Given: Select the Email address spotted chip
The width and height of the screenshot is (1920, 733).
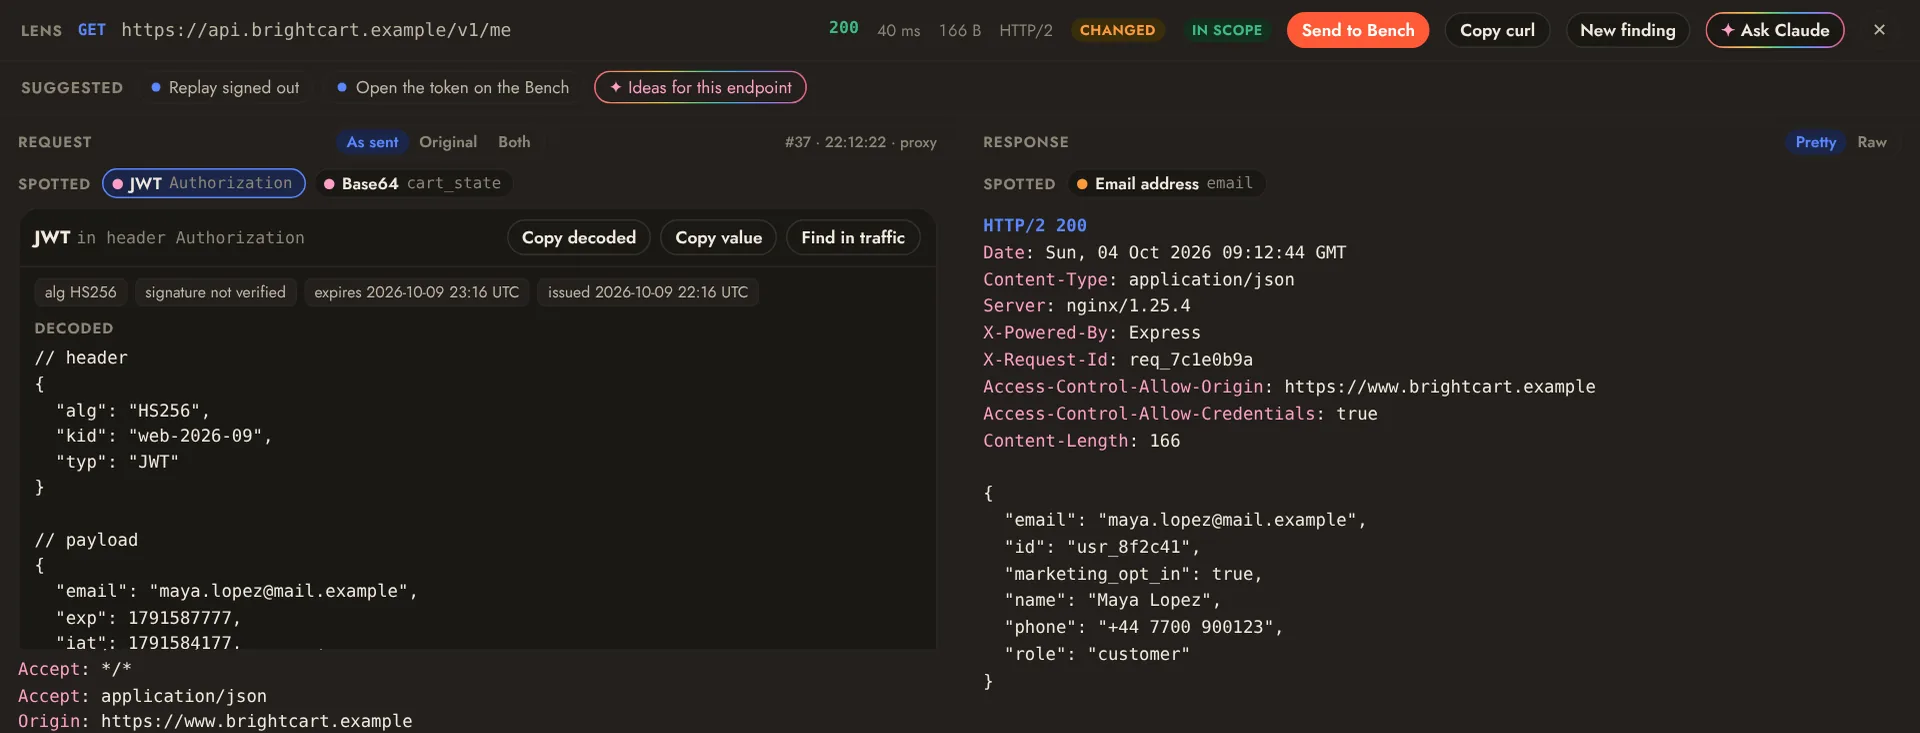Looking at the screenshot, I should [1166, 183].
